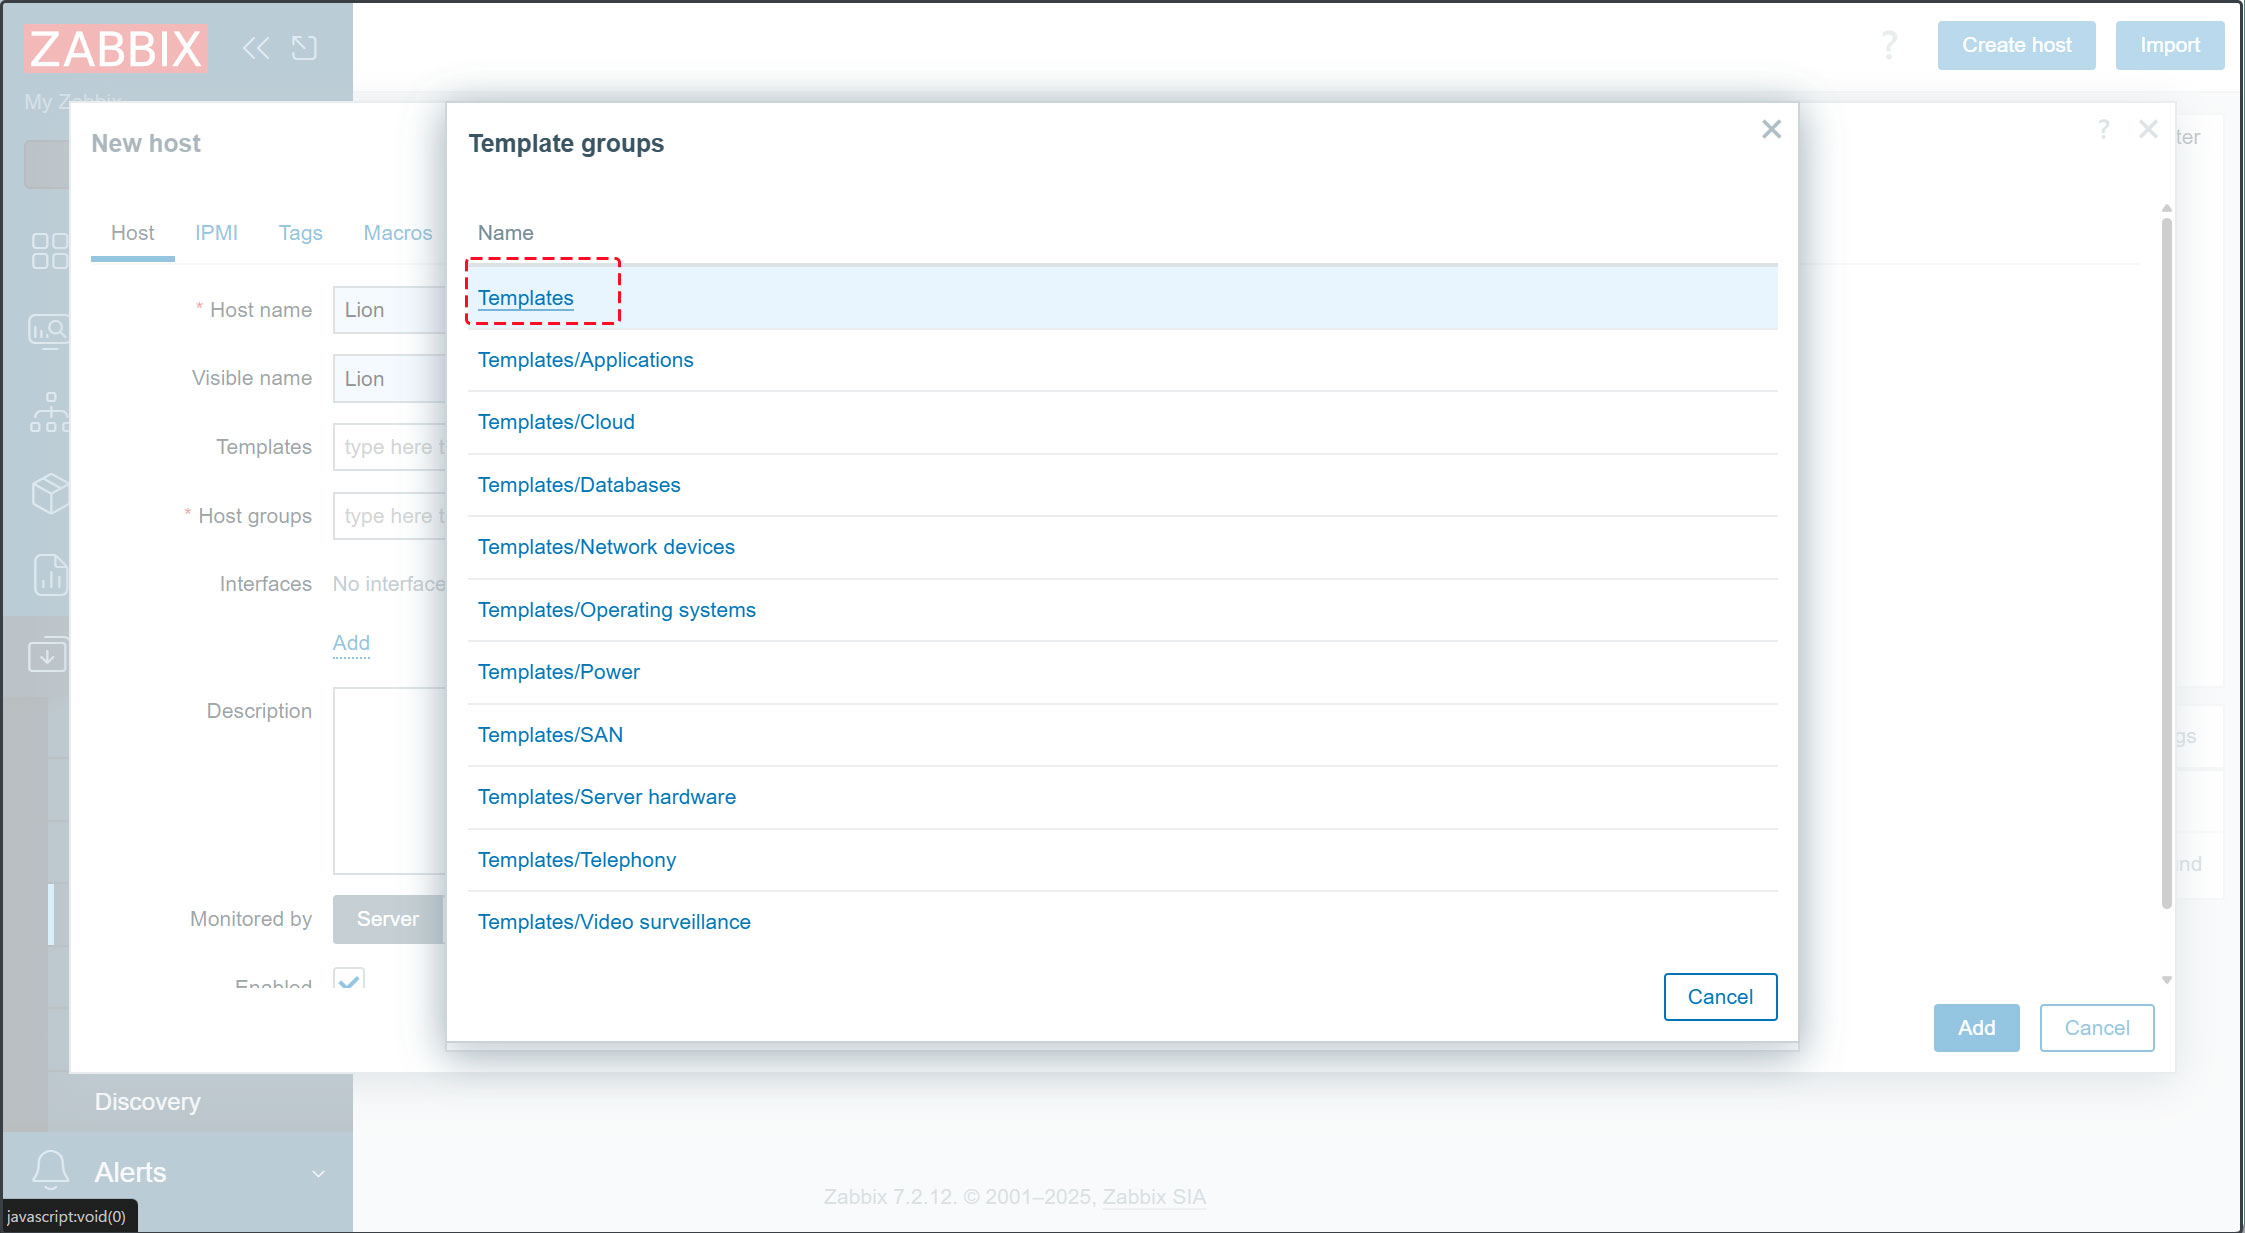Click the sidebar kiosk mode icon
Screen dimensions: 2245x1233
click(305, 47)
